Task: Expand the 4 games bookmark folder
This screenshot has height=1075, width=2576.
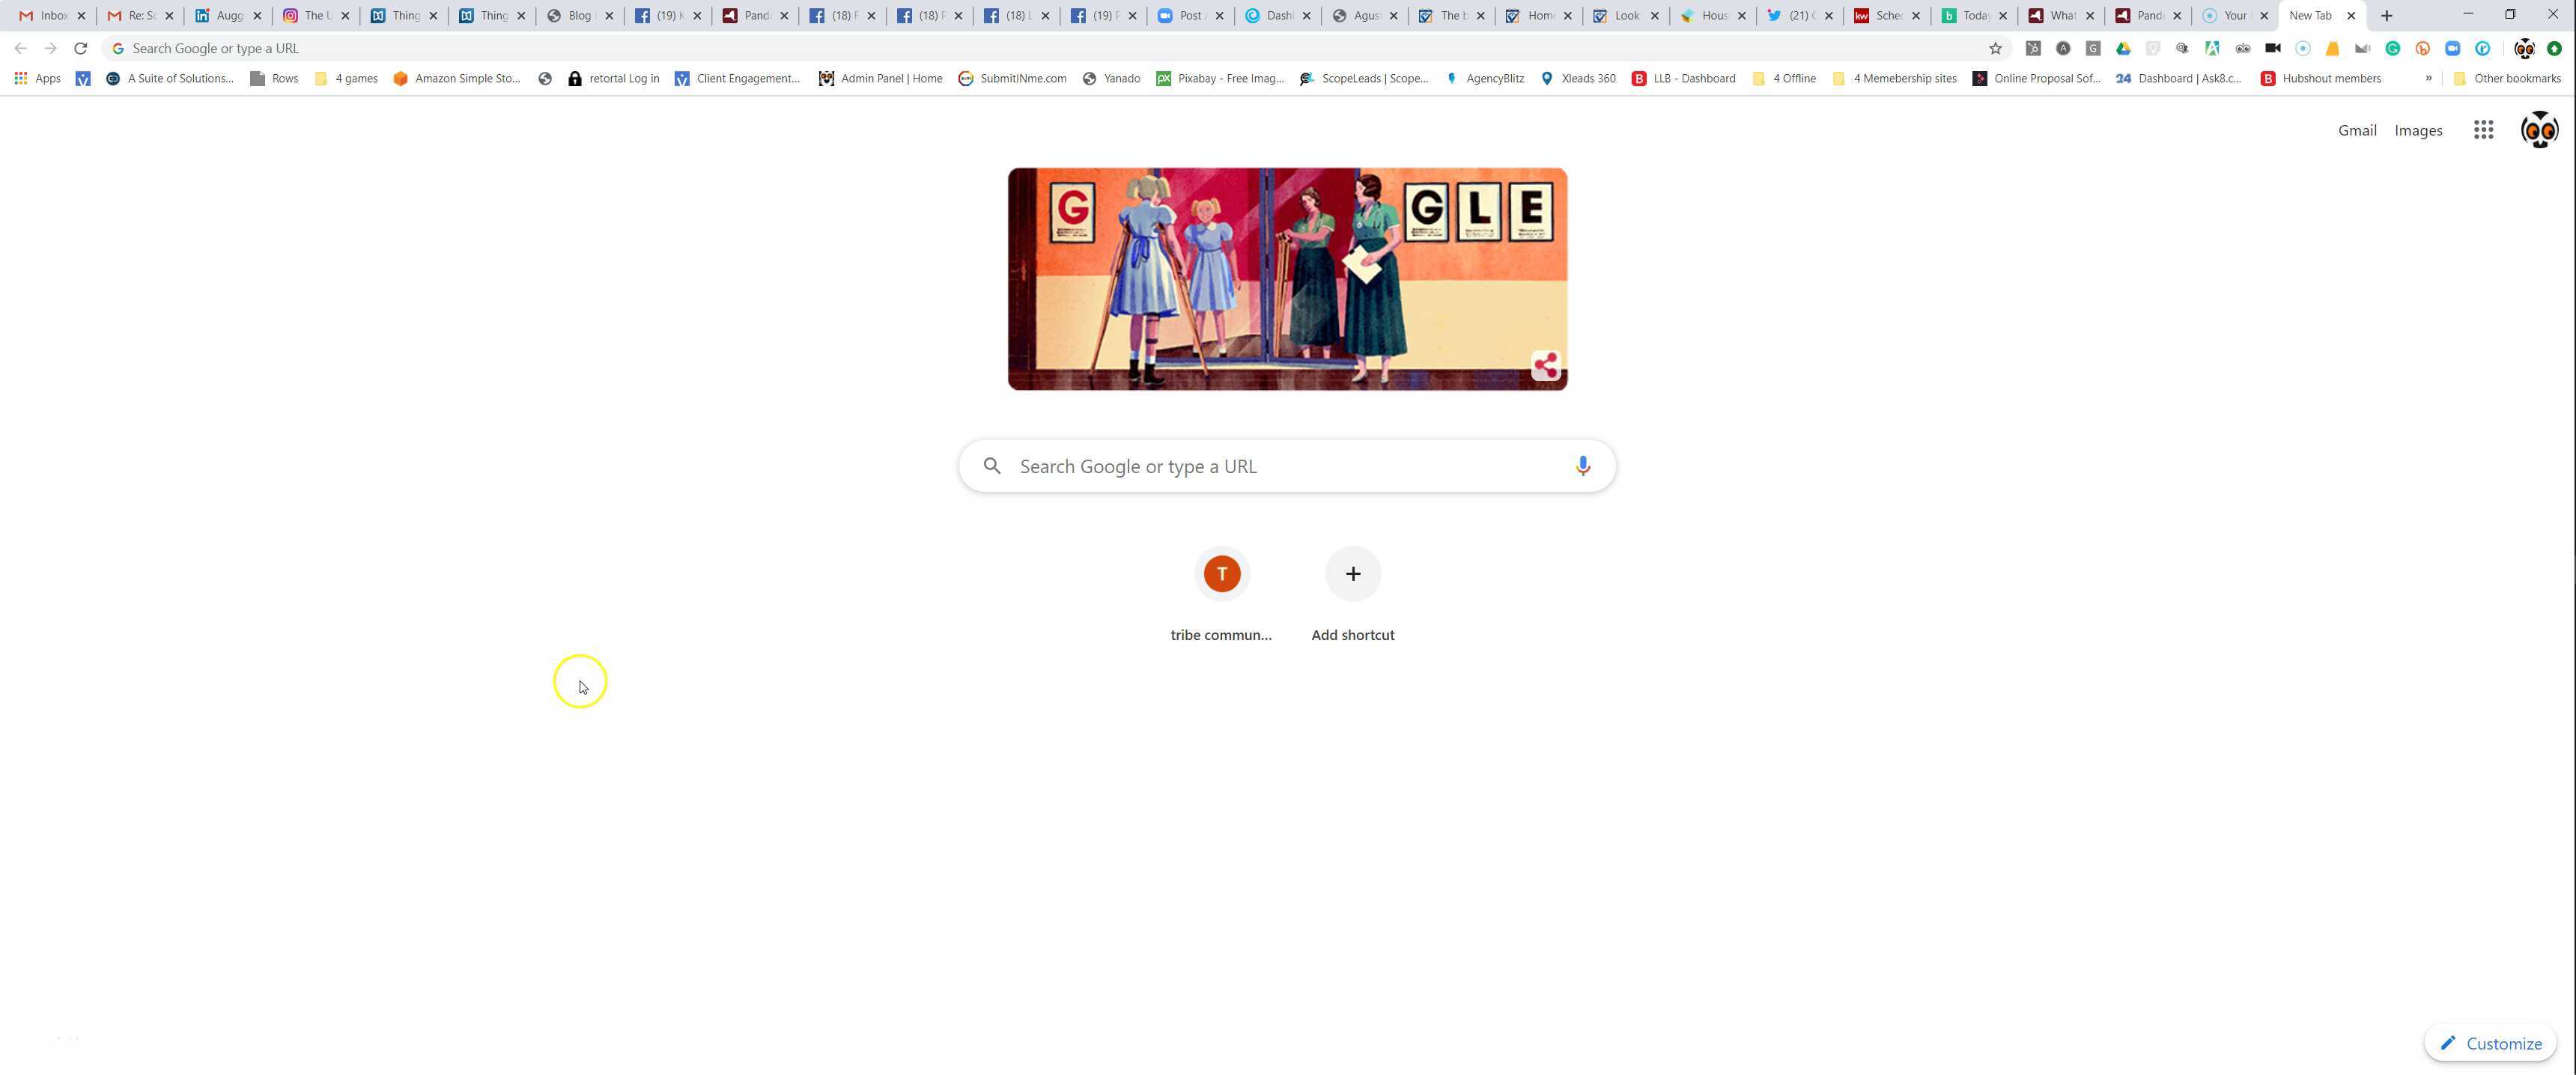Action: 346,78
